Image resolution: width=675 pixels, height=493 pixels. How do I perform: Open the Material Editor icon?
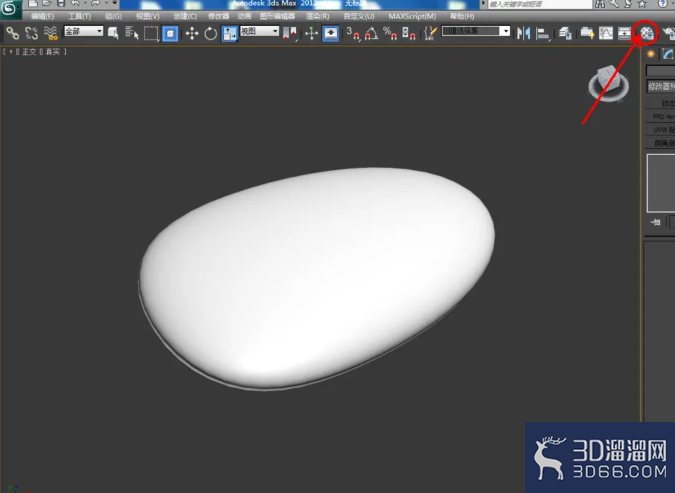coord(647,33)
